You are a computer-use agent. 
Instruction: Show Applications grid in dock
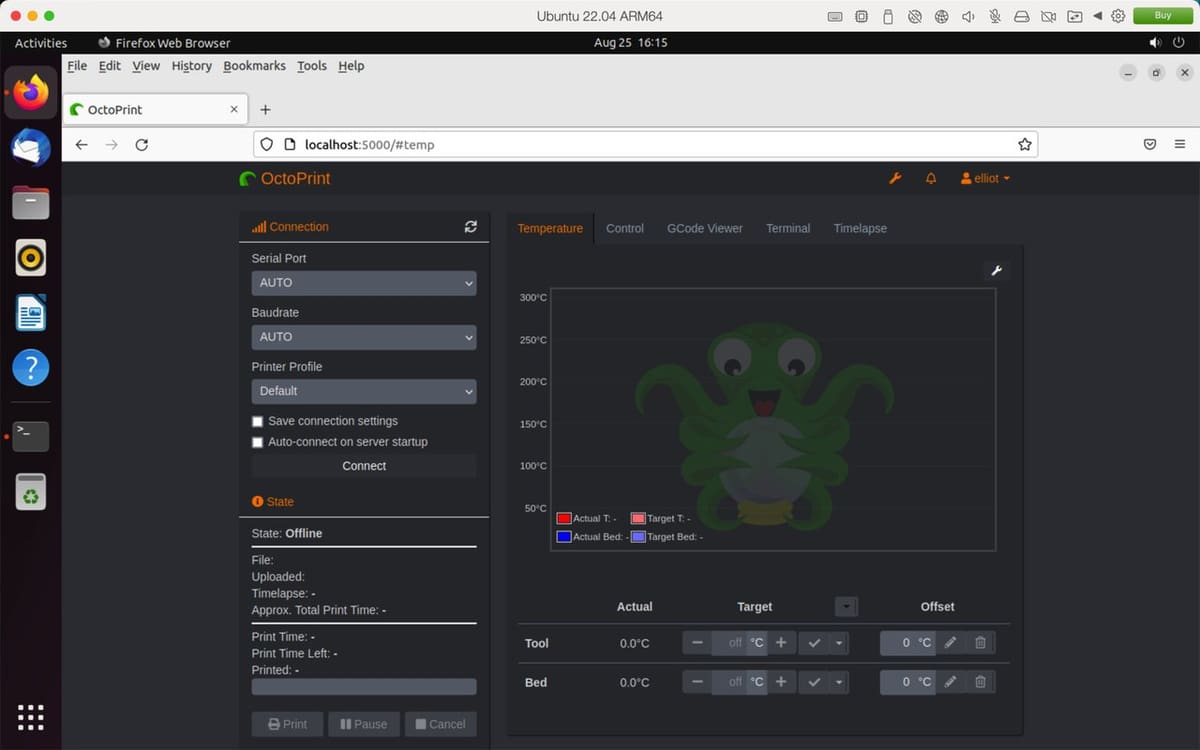31,716
